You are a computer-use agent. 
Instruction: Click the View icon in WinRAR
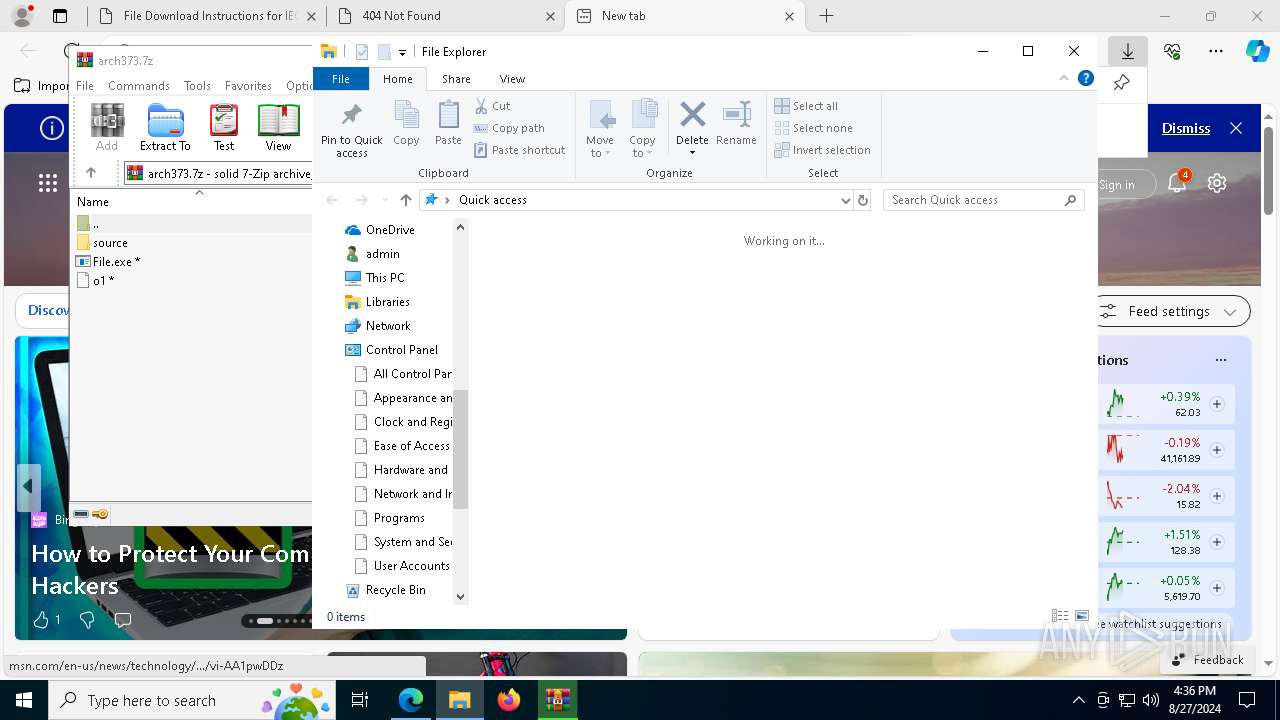click(x=278, y=127)
